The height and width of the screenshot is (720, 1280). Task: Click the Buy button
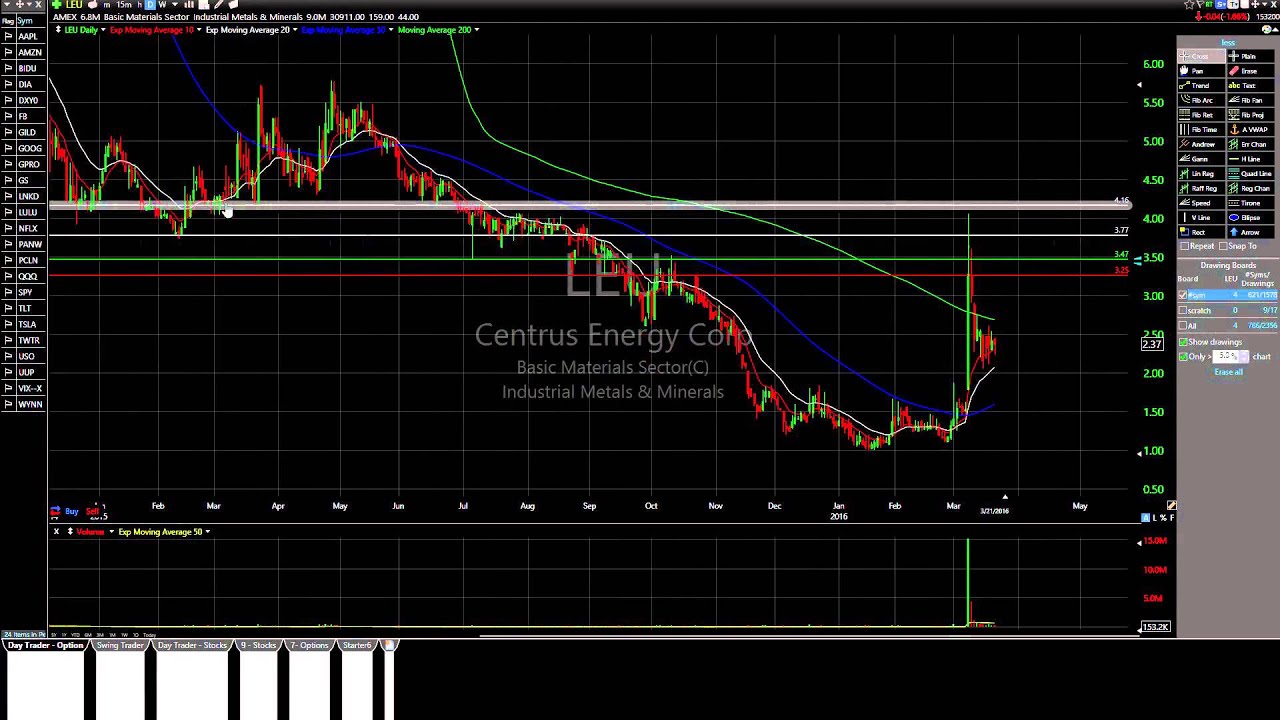pyautogui.click(x=72, y=511)
